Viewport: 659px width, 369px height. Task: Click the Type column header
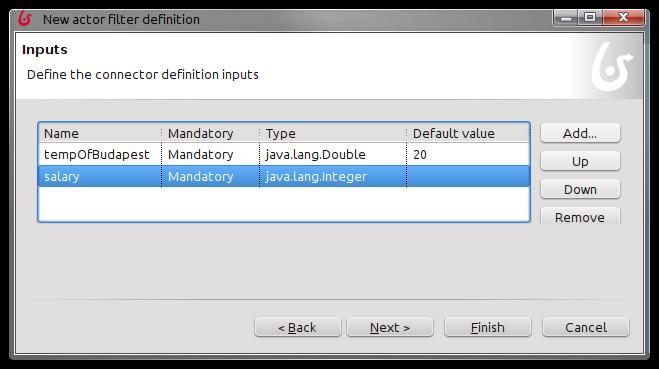pos(333,133)
